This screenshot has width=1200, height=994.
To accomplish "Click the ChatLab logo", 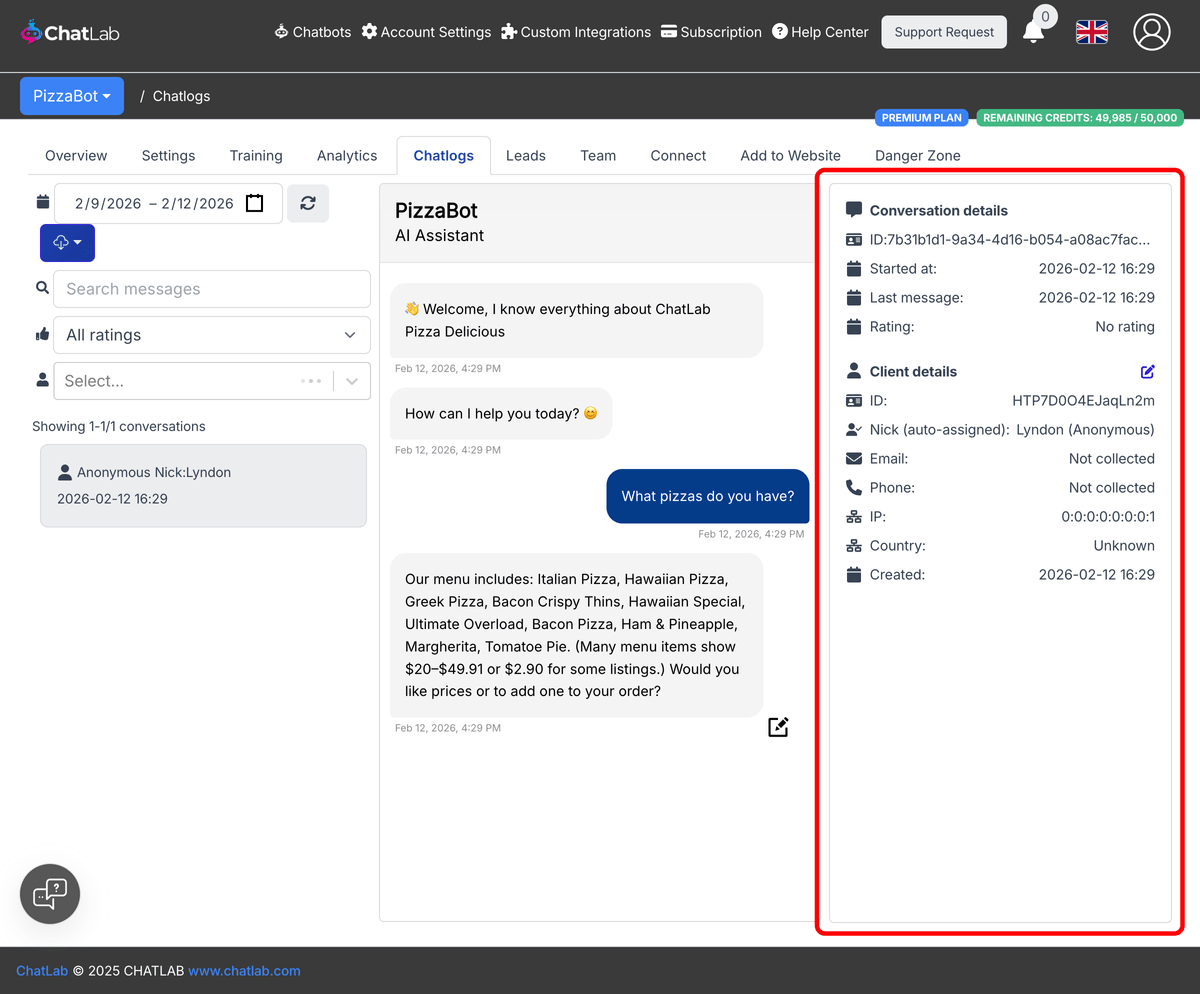I will [x=69, y=31].
